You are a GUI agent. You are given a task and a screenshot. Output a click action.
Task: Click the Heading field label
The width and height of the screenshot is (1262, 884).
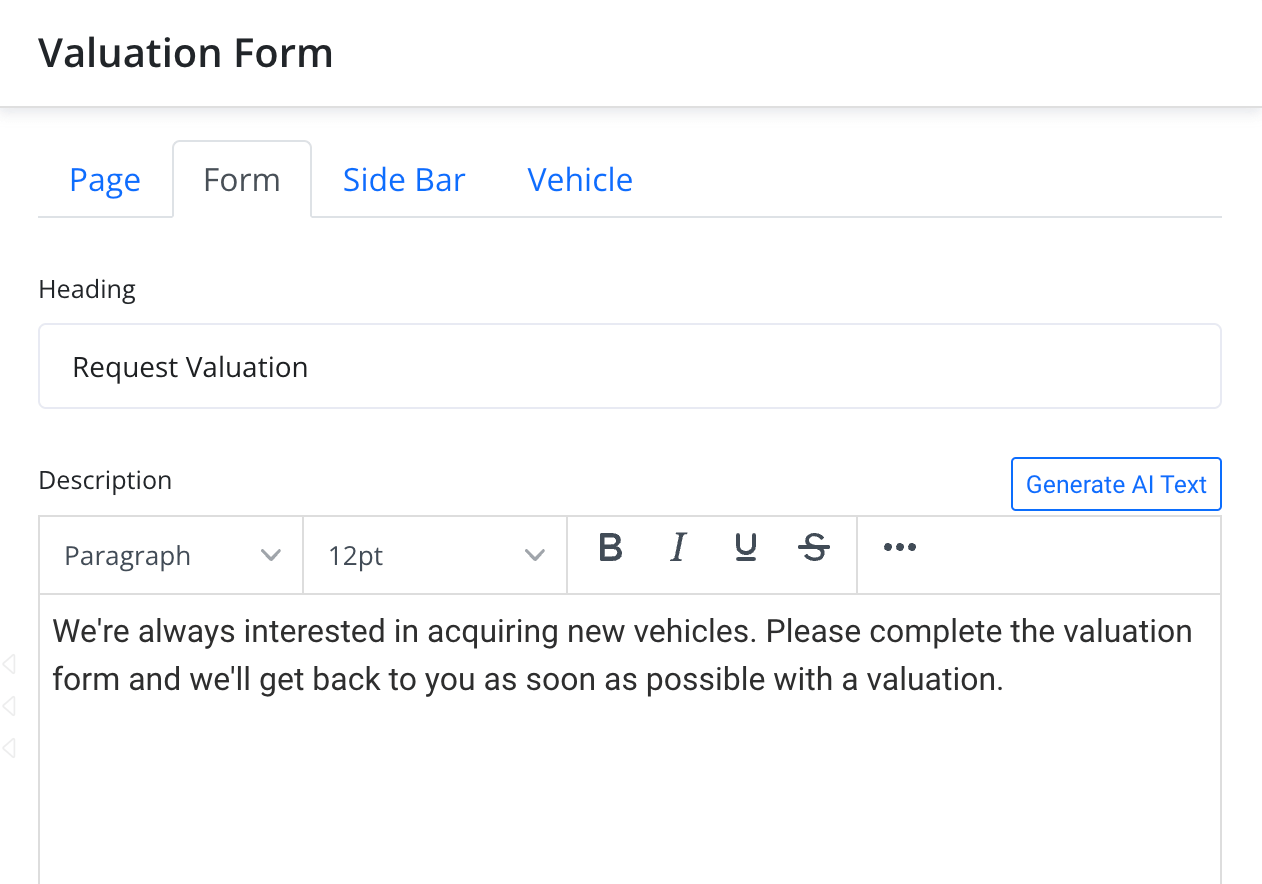(87, 290)
